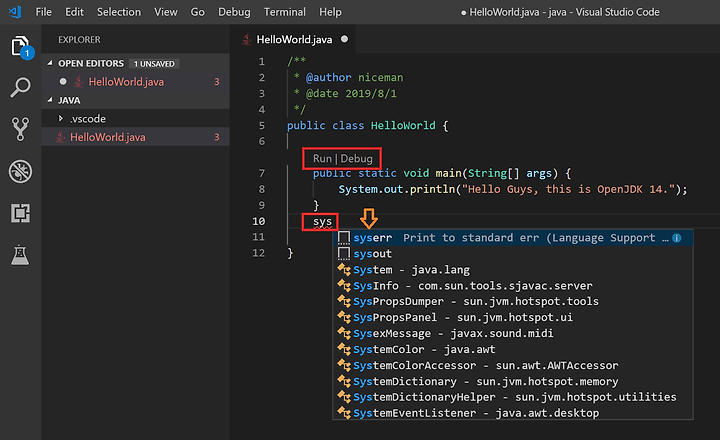Viewport: 720px width, 440px height.
Task: Choose System - java.lang suggestion
Action: [x=513, y=270]
